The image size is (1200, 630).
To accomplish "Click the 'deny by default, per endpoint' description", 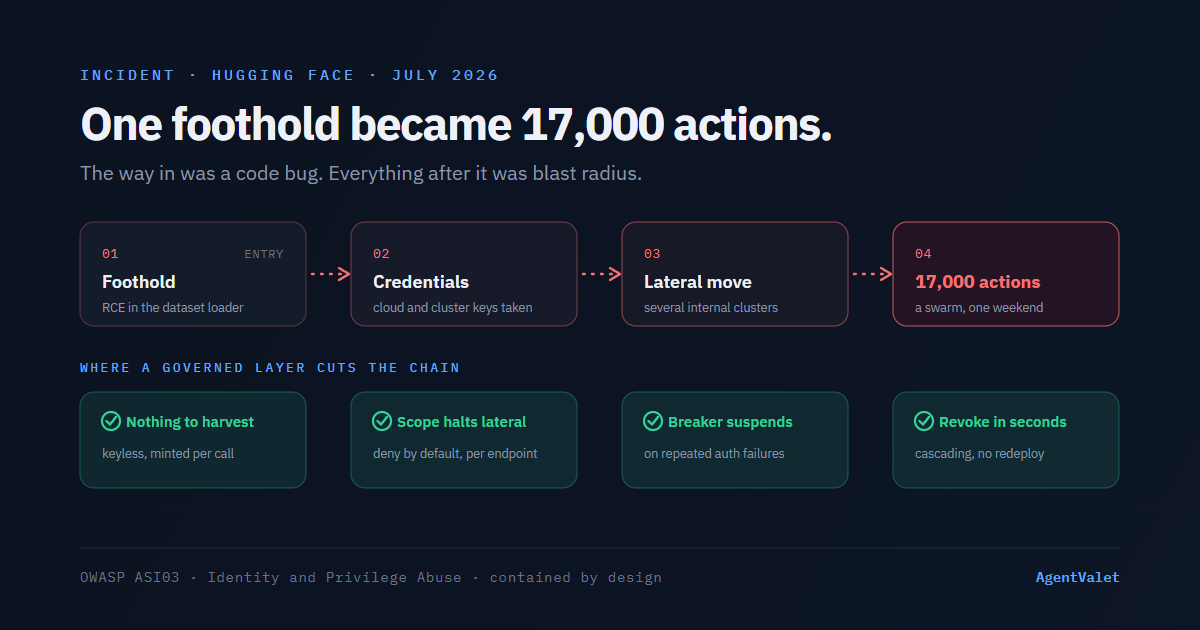I will point(455,453).
